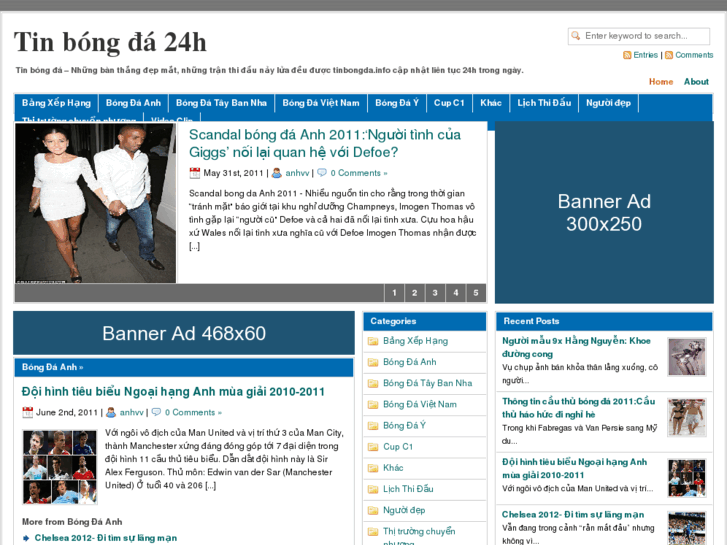This screenshot has height=545, width=727.
Task: Open Cup C1 navigation item
Action: (x=449, y=103)
